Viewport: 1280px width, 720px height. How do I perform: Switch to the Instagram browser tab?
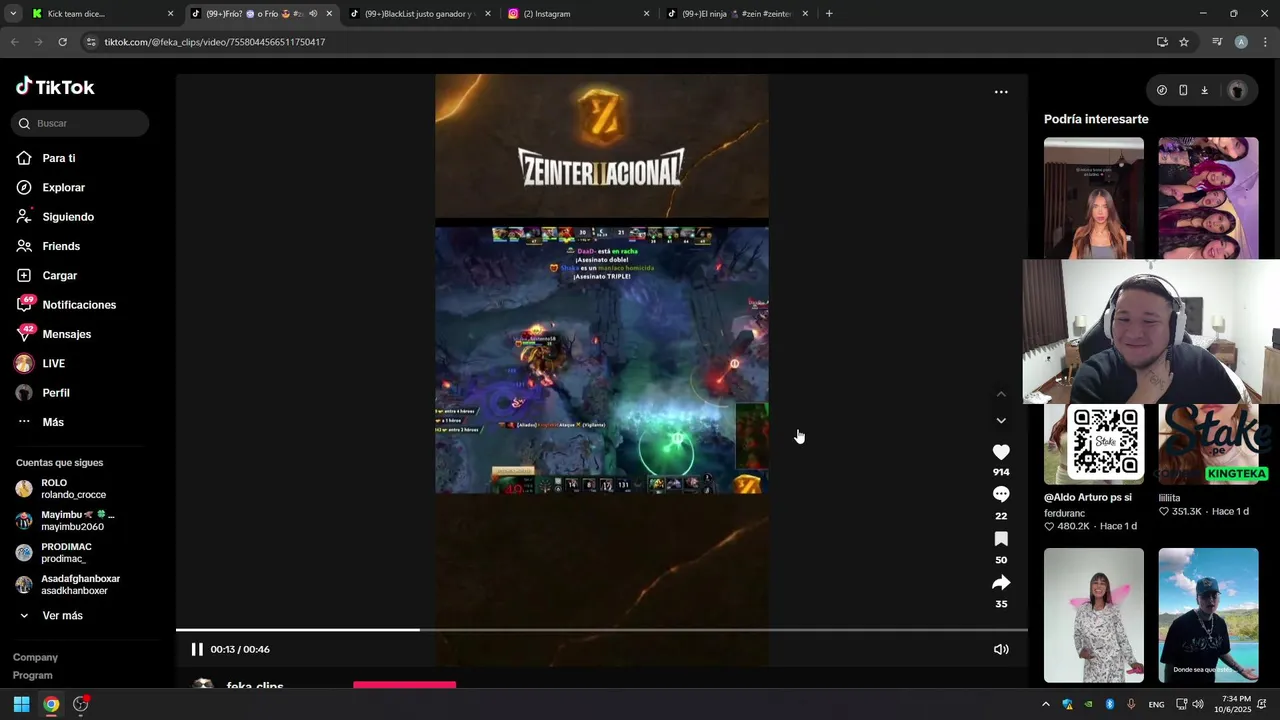578,14
